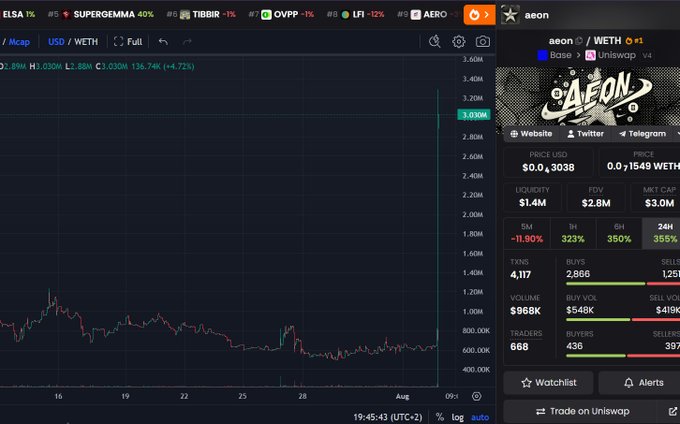This screenshot has width=680, height=424.
Task: Click the VOLUME $968K value
Action: 525,311
